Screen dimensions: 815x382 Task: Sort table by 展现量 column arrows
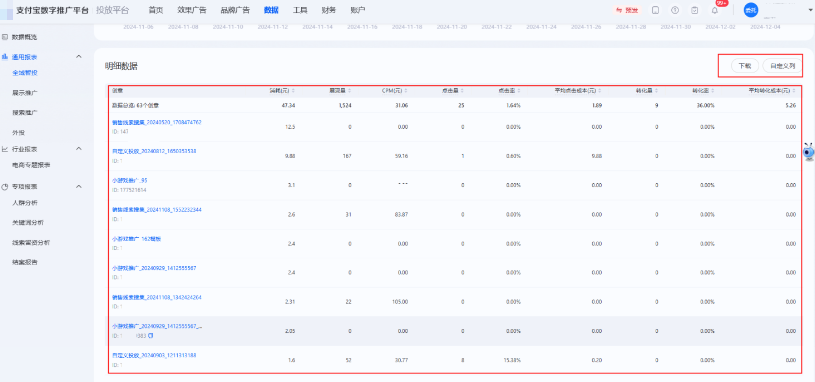[350, 91]
